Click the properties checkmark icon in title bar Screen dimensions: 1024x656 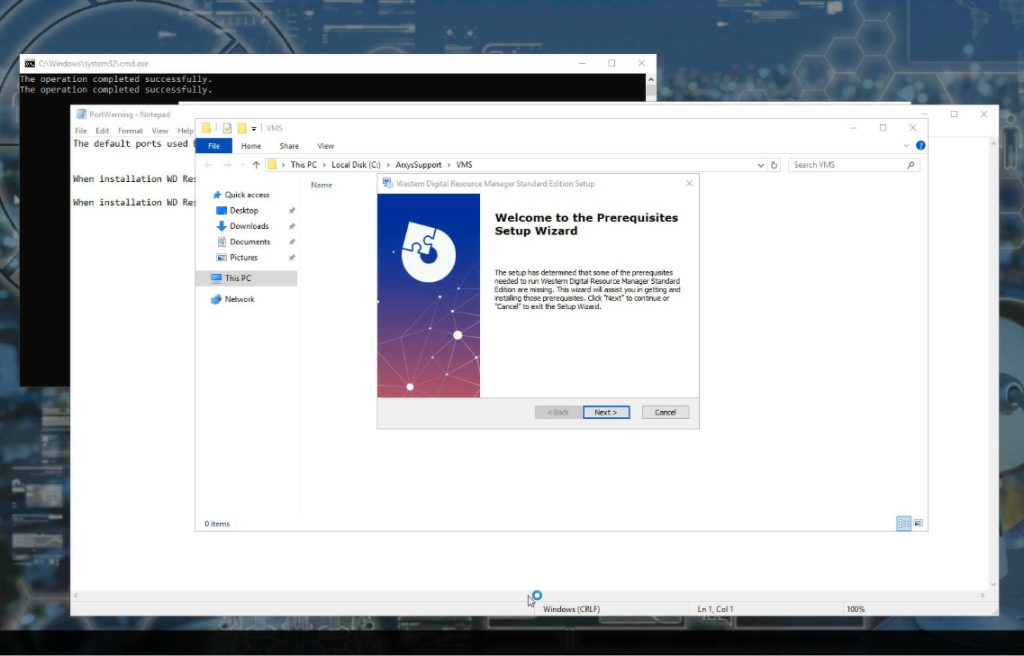point(227,128)
